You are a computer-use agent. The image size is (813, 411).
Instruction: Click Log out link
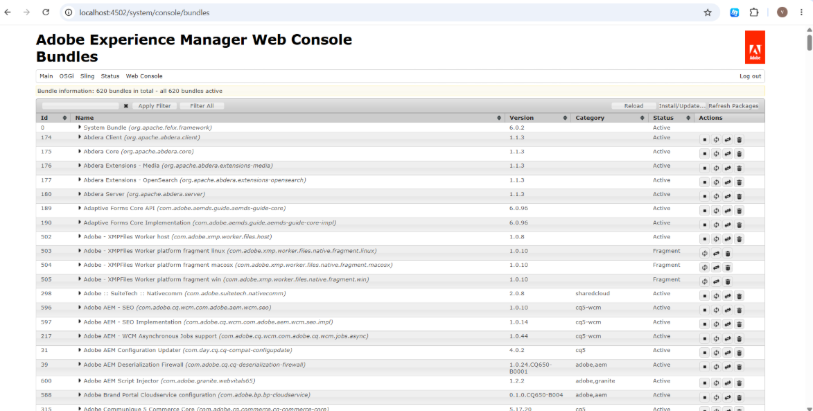(x=750, y=76)
